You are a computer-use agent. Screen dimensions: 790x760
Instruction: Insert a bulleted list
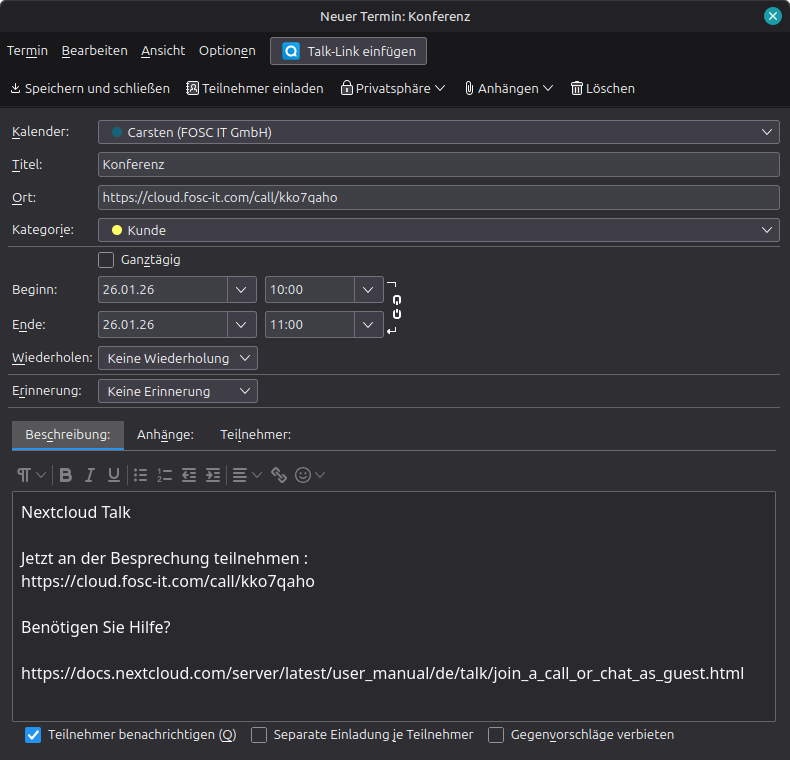[141, 475]
